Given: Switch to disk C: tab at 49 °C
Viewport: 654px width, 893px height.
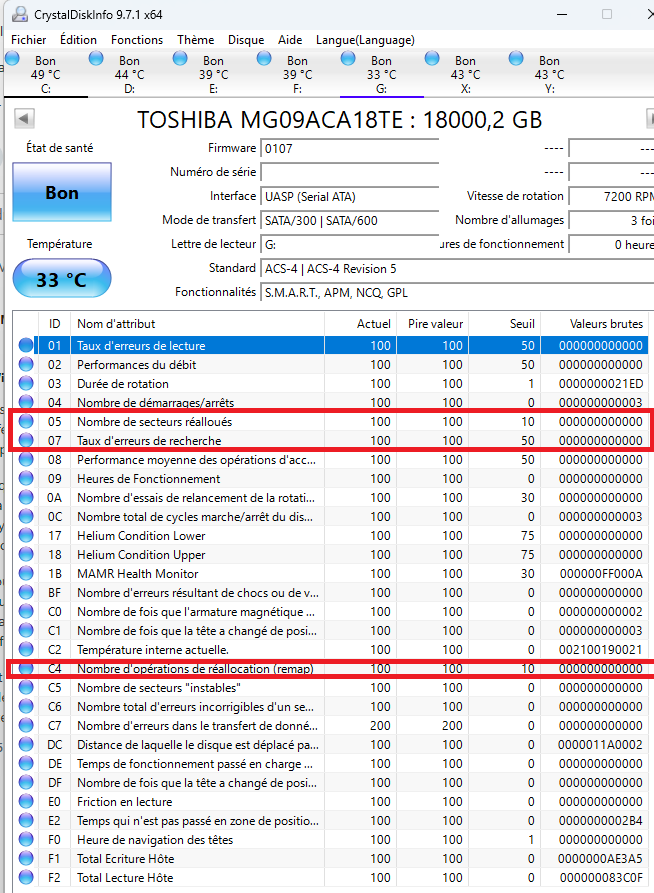Looking at the screenshot, I should (x=46, y=74).
